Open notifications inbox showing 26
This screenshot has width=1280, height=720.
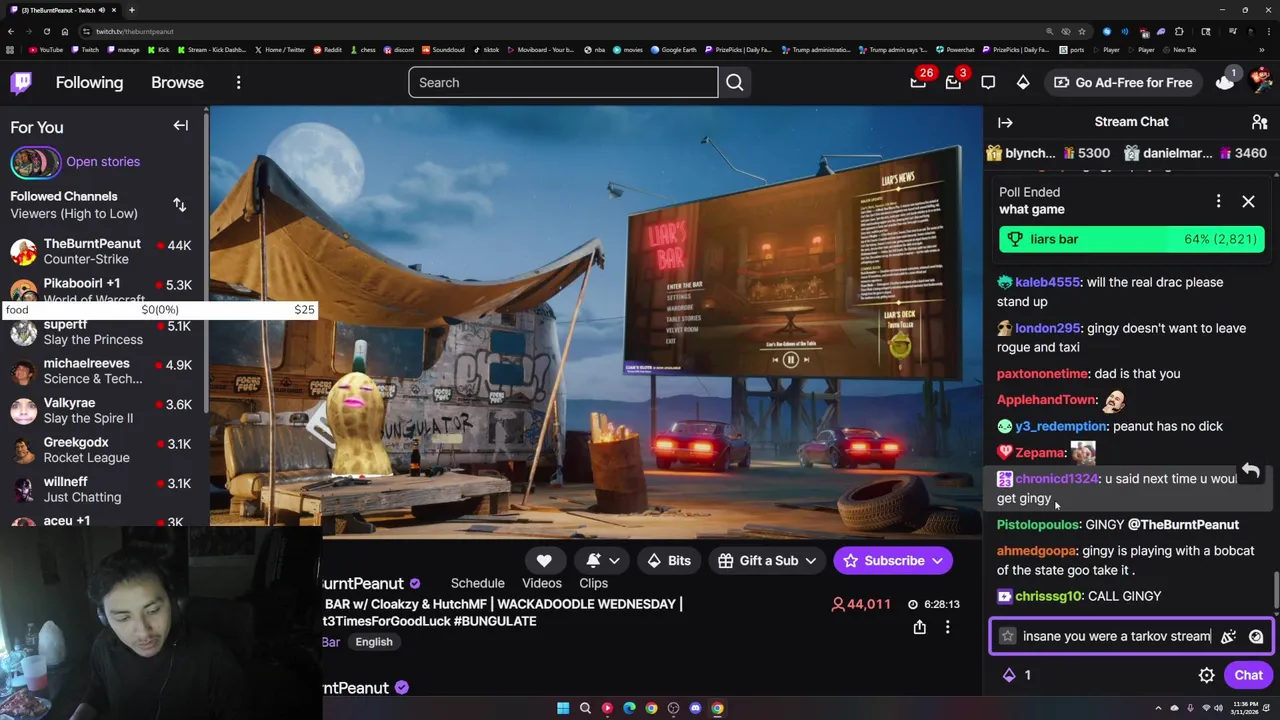pyautogui.click(x=918, y=82)
